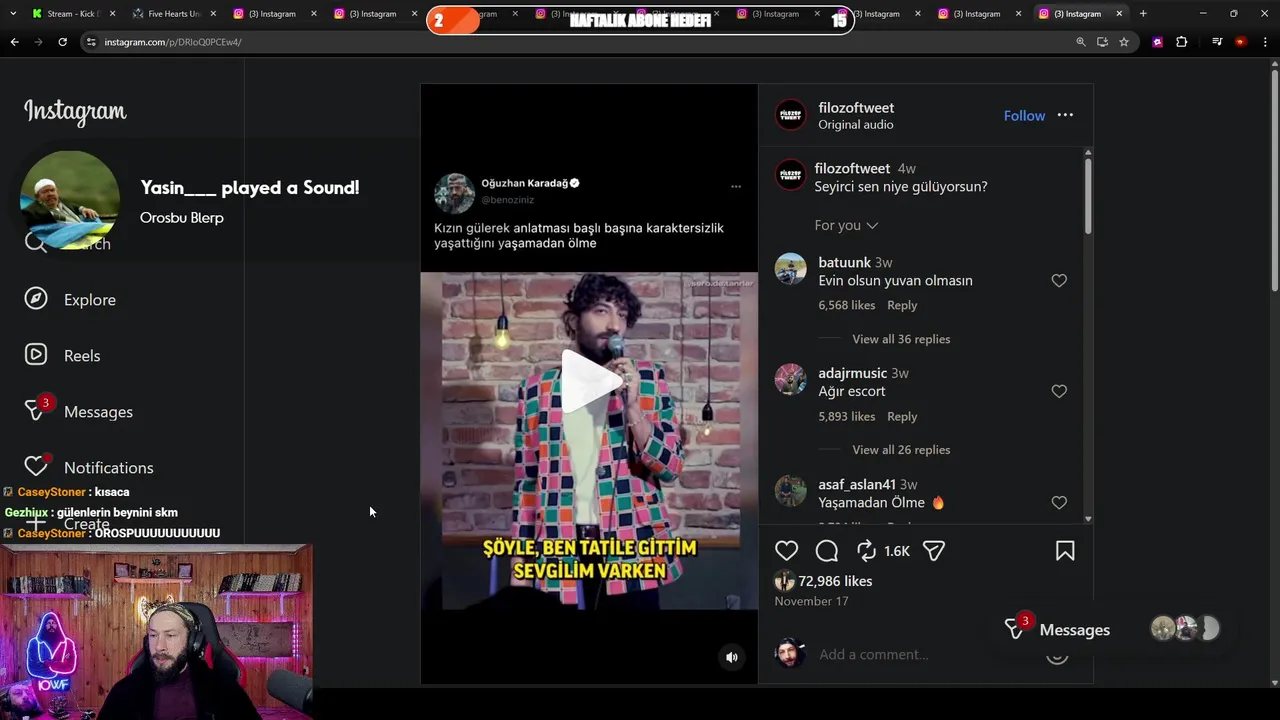Toggle video sound with speaker icon
Viewport: 1280px width, 720px height.
pyautogui.click(x=732, y=657)
